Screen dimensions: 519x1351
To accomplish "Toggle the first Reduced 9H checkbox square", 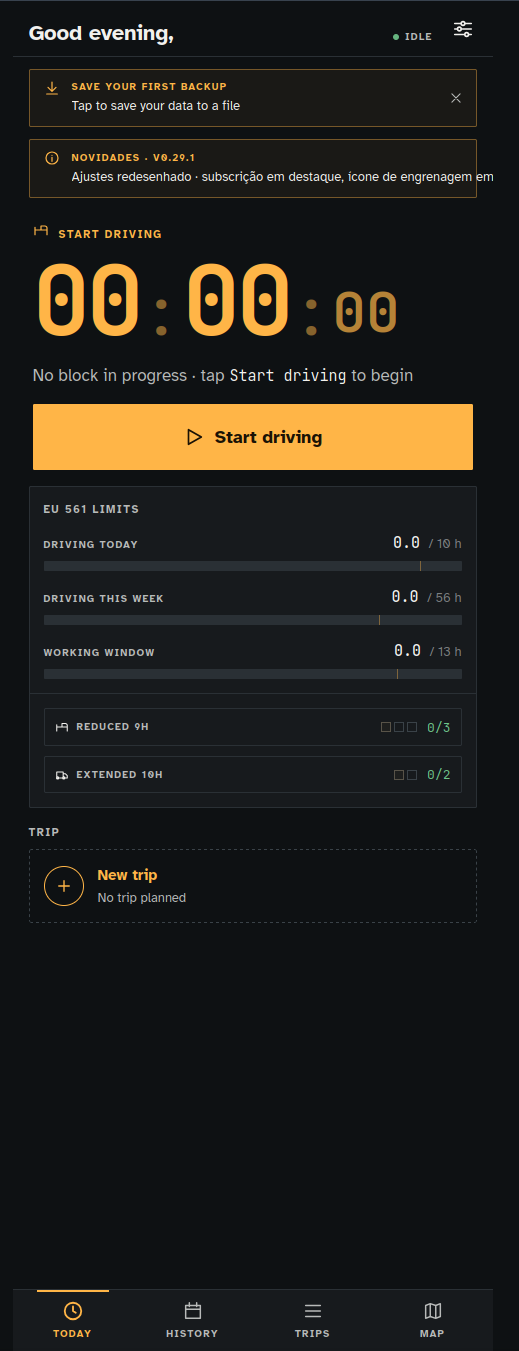I will (386, 727).
